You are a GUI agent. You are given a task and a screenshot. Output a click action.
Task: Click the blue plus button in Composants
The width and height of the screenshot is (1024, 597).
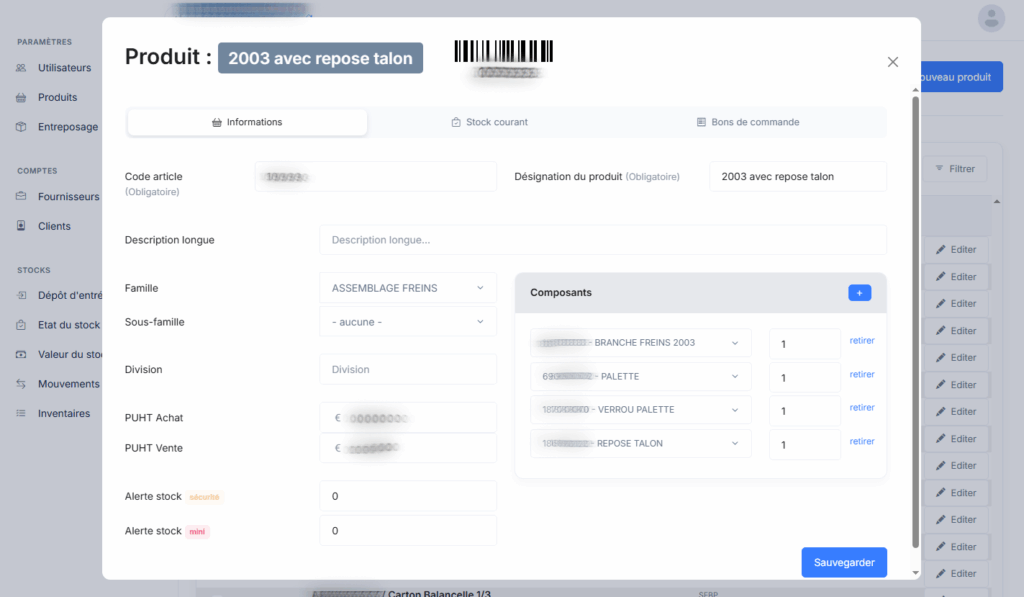click(859, 293)
